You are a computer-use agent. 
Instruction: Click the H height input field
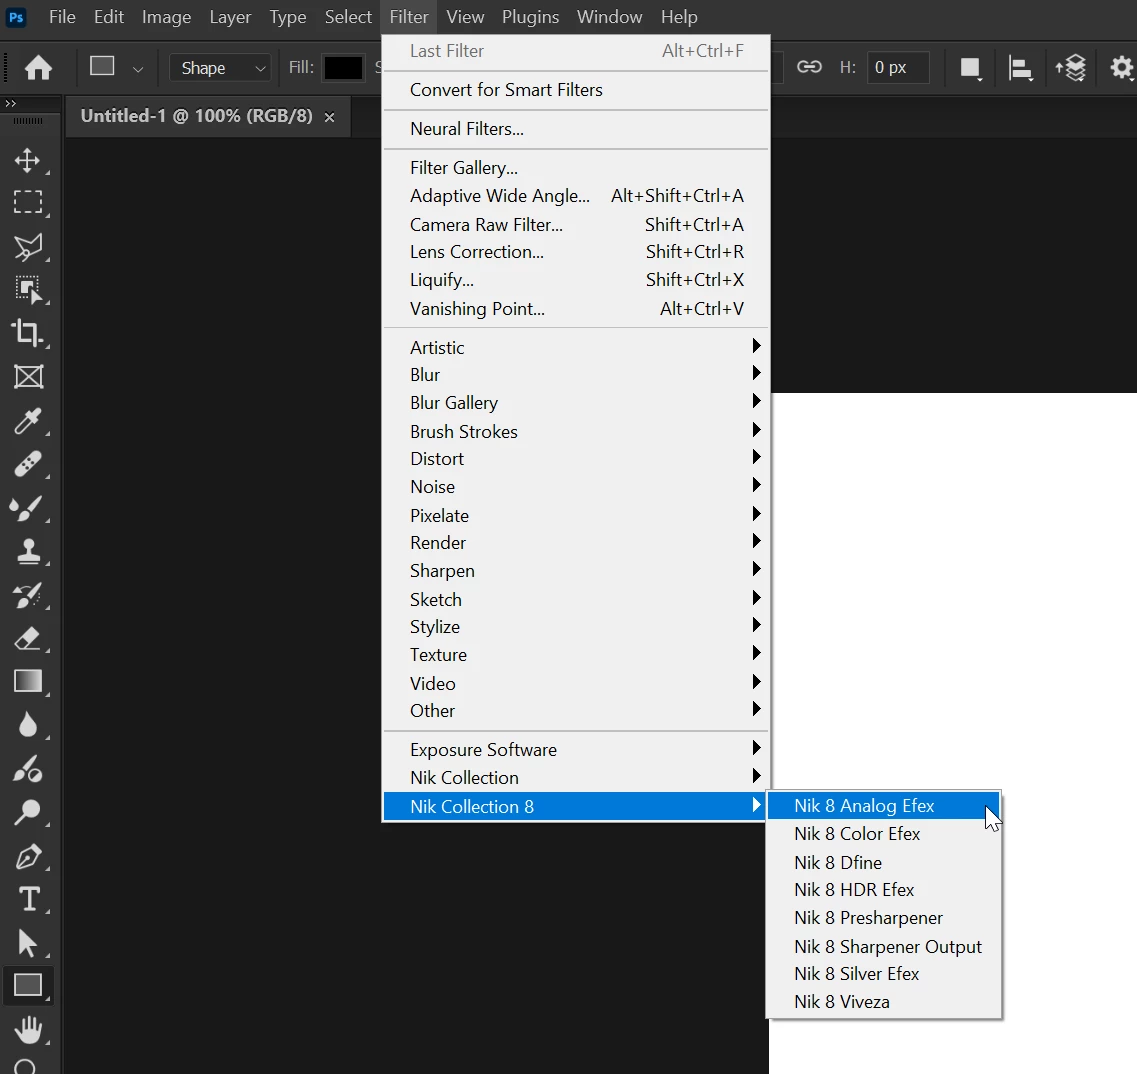pos(898,67)
